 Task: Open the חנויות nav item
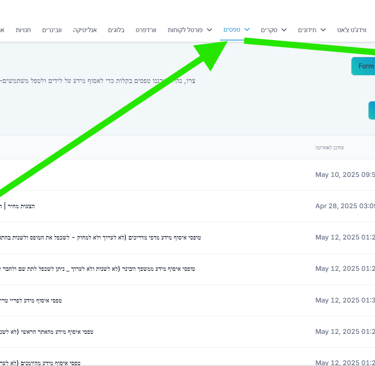[23, 30]
